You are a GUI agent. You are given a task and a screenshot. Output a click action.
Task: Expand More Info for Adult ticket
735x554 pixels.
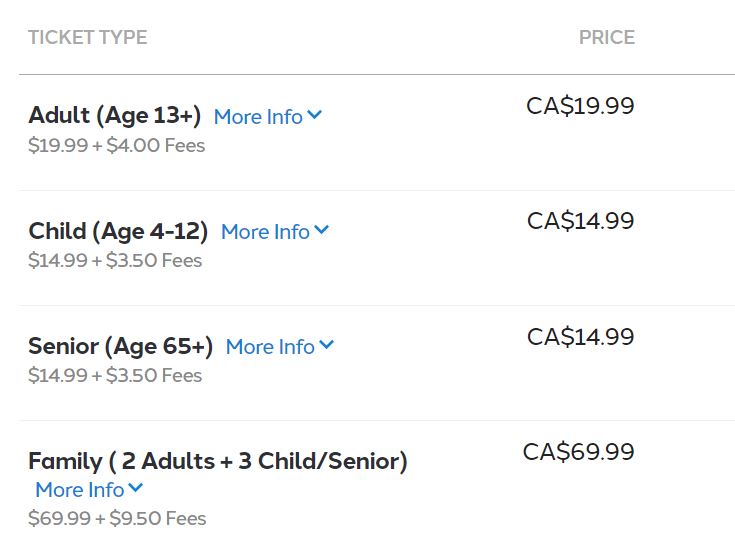(x=258, y=116)
